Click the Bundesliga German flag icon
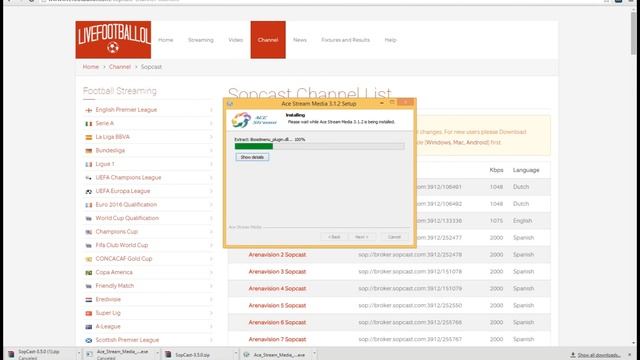The height and width of the screenshot is (360, 640). click(x=89, y=151)
